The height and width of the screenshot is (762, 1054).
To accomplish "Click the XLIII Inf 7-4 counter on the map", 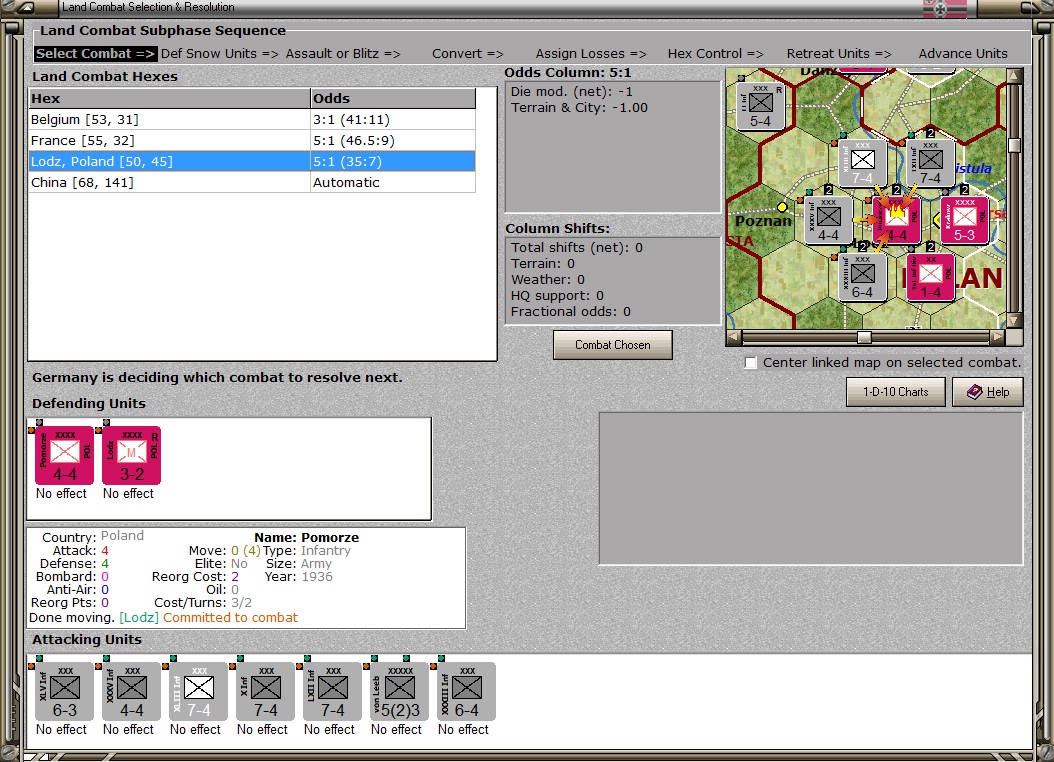I will [x=862, y=163].
